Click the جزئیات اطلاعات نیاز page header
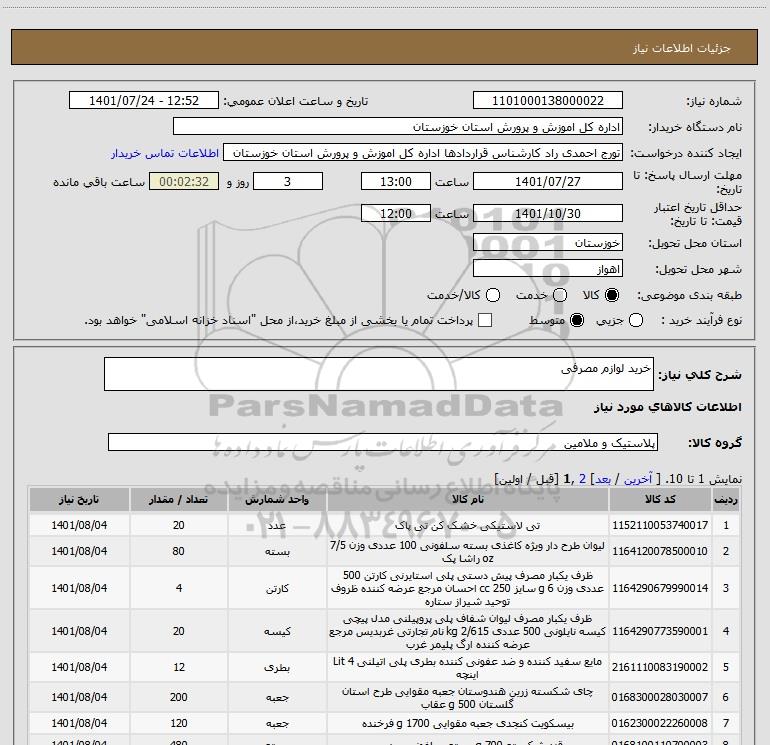The image size is (770, 745). 681,48
